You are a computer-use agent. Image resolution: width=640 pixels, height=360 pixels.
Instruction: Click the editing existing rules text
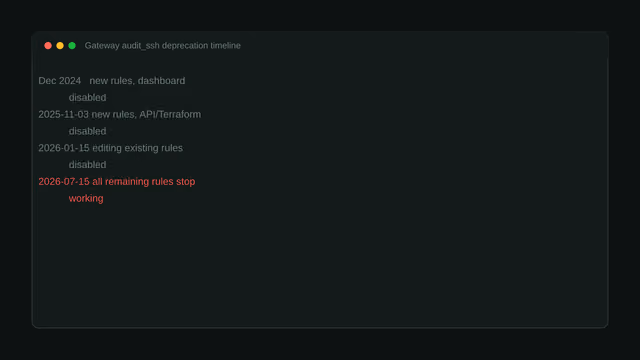[138, 148]
